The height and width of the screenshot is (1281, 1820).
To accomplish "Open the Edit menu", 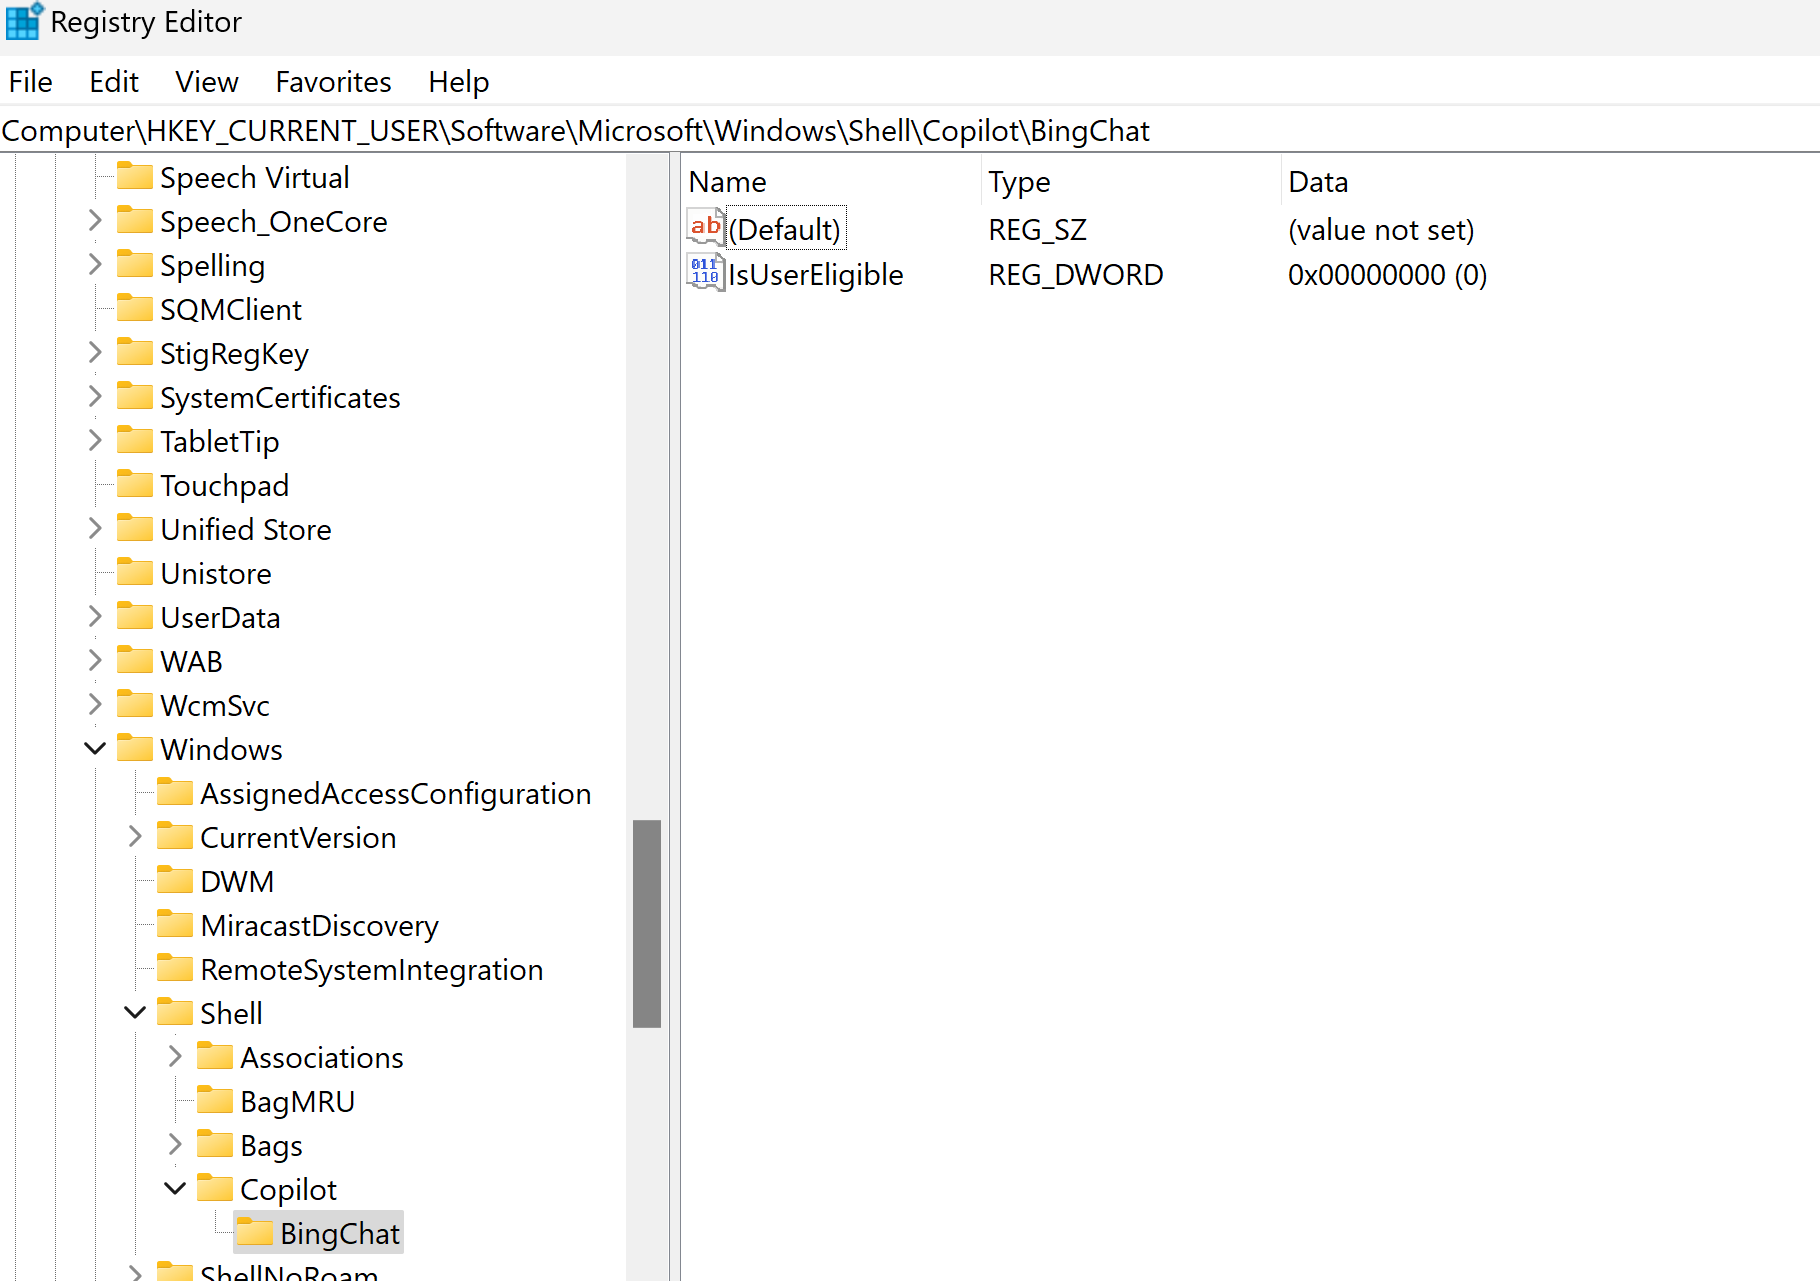I will pos(114,82).
